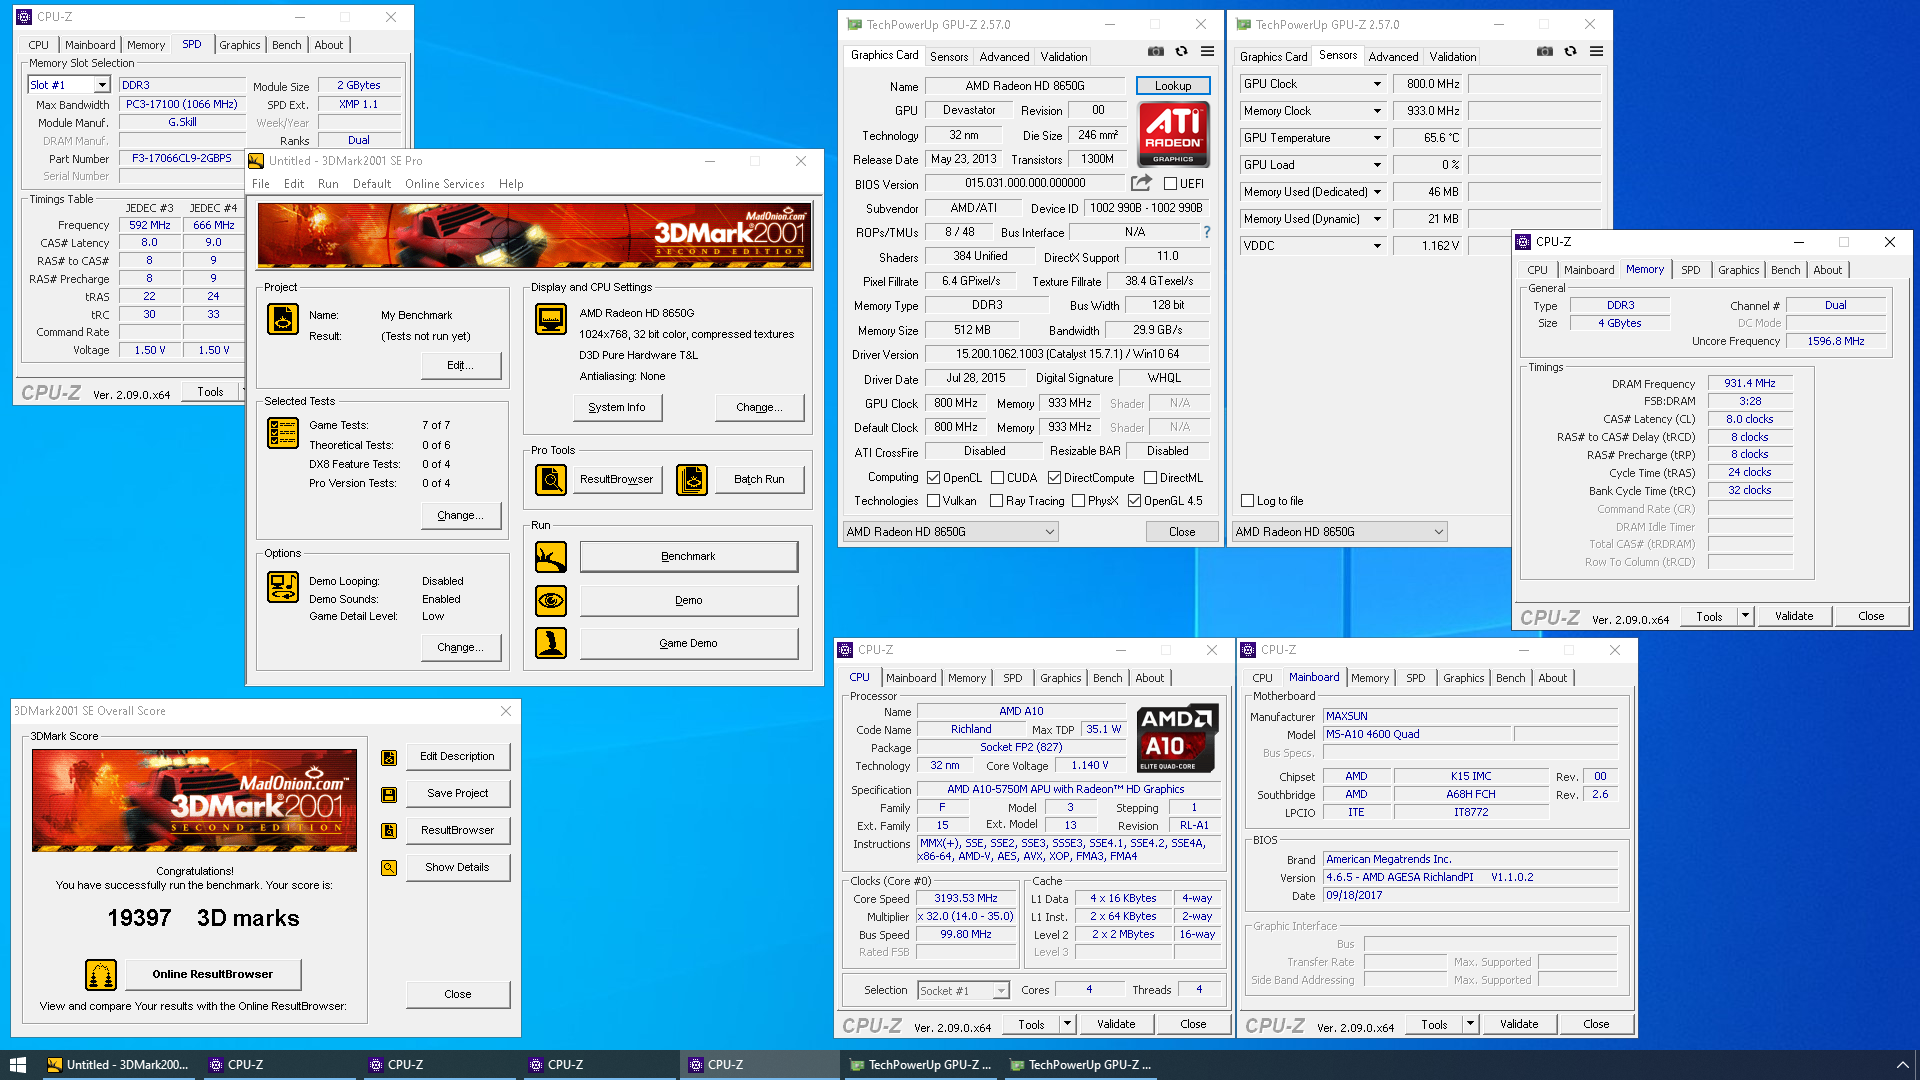
Task: Click the Save Project floppy icon
Action: (x=389, y=794)
